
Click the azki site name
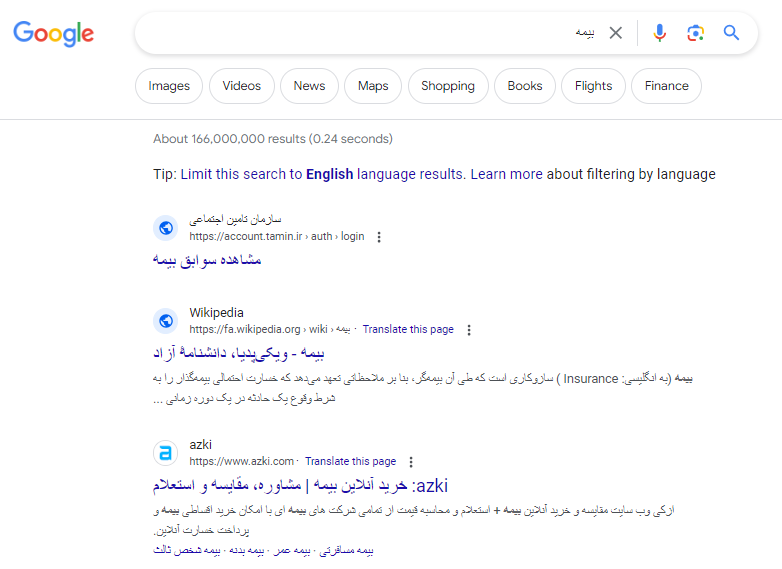pos(200,445)
